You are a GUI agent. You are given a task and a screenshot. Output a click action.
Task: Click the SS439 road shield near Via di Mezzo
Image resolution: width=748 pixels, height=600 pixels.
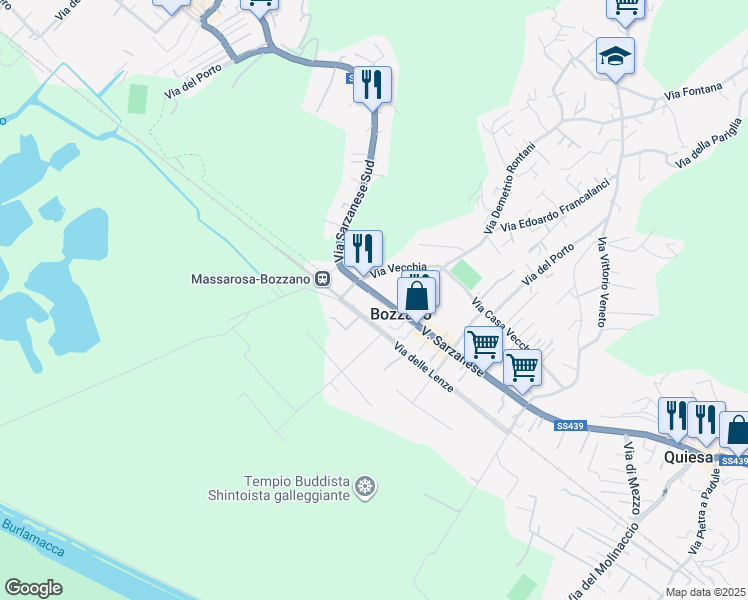tap(571, 426)
